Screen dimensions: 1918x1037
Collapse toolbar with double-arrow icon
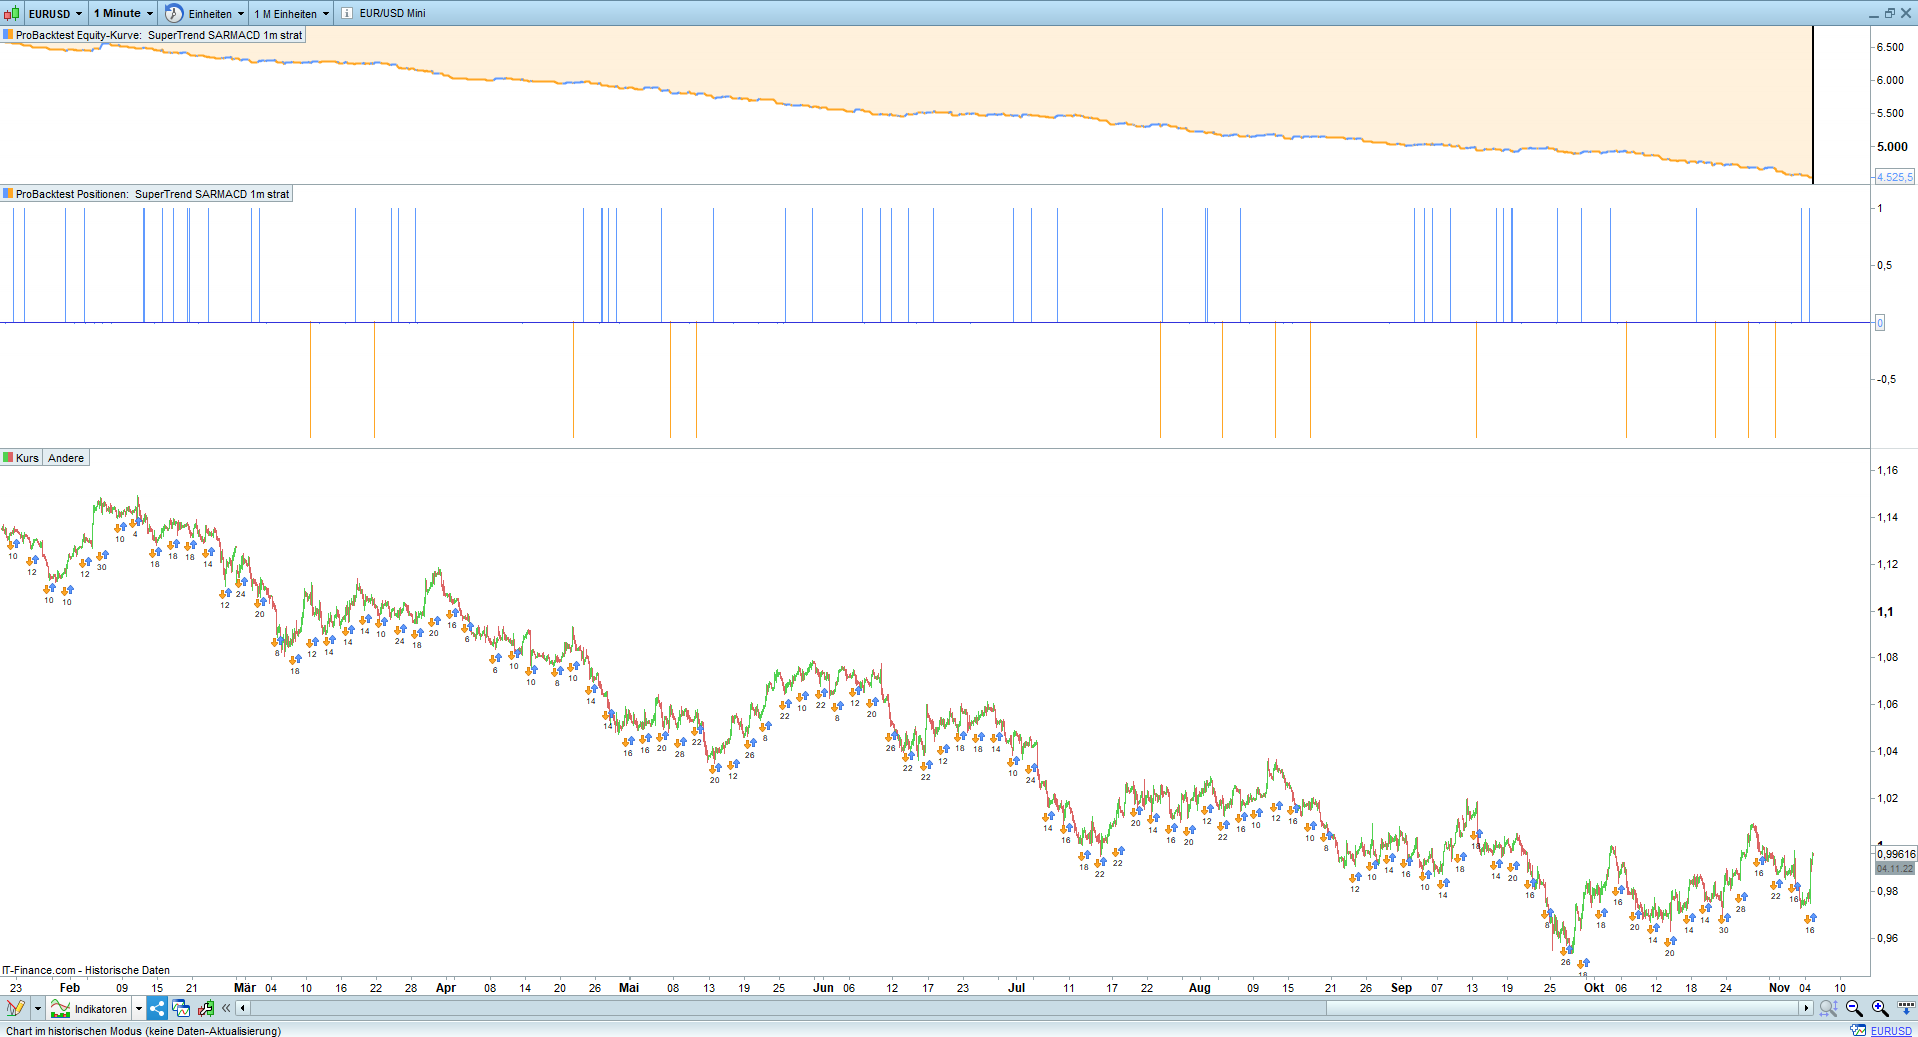[x=226, y=1008]
